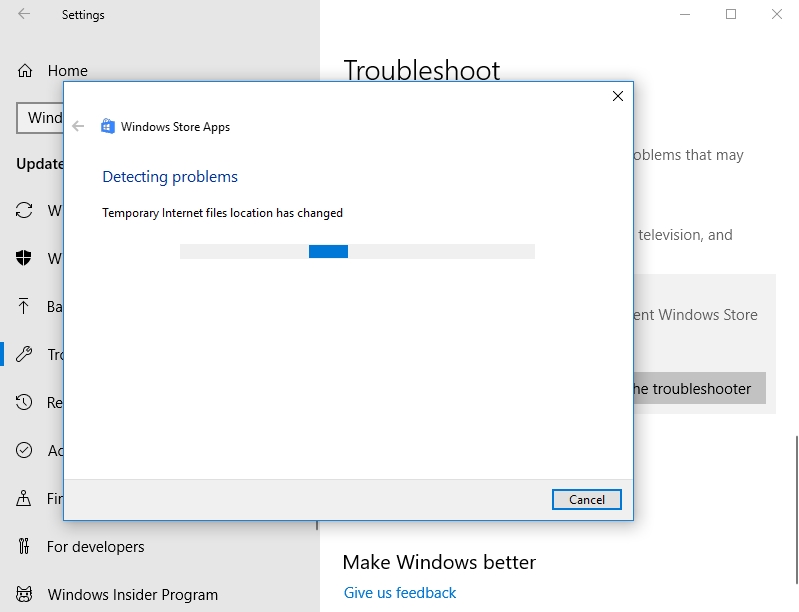The height and width of the screenshot is (612, 799).
Task: Open the For developers settings page
Action: [95, 547]
